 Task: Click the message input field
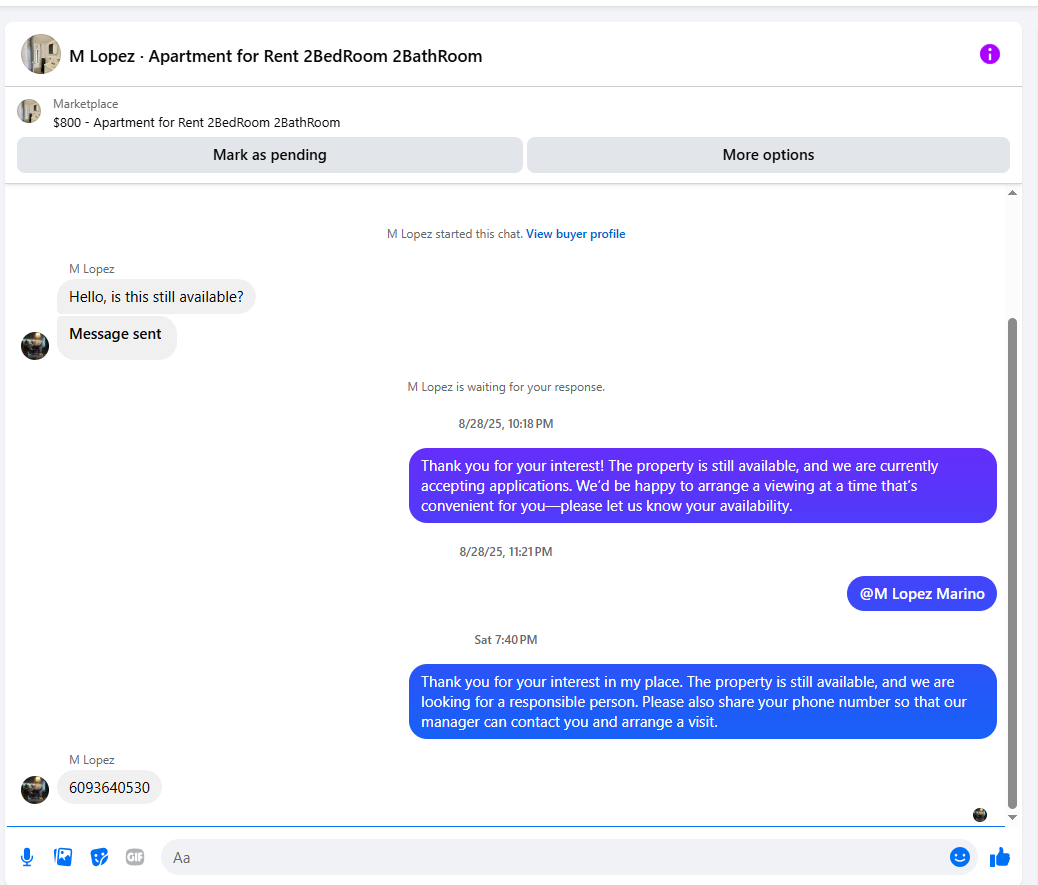(550, 857)
